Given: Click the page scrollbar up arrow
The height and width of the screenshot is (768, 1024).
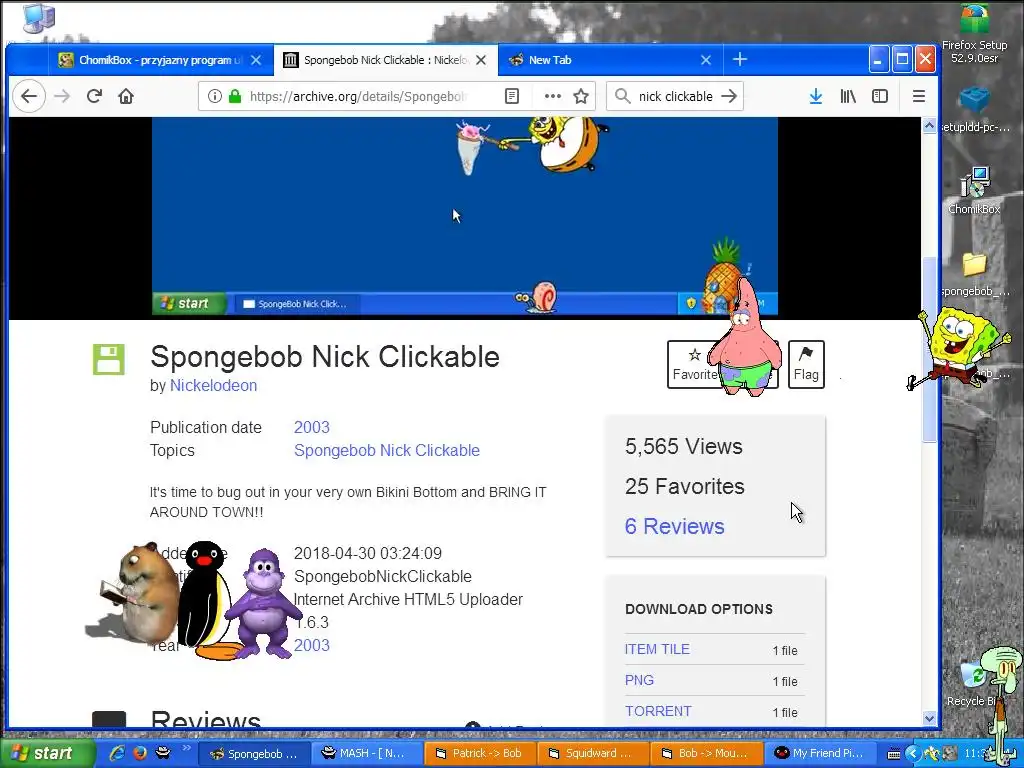Looking at the screenshot, I should pos(929,125).
